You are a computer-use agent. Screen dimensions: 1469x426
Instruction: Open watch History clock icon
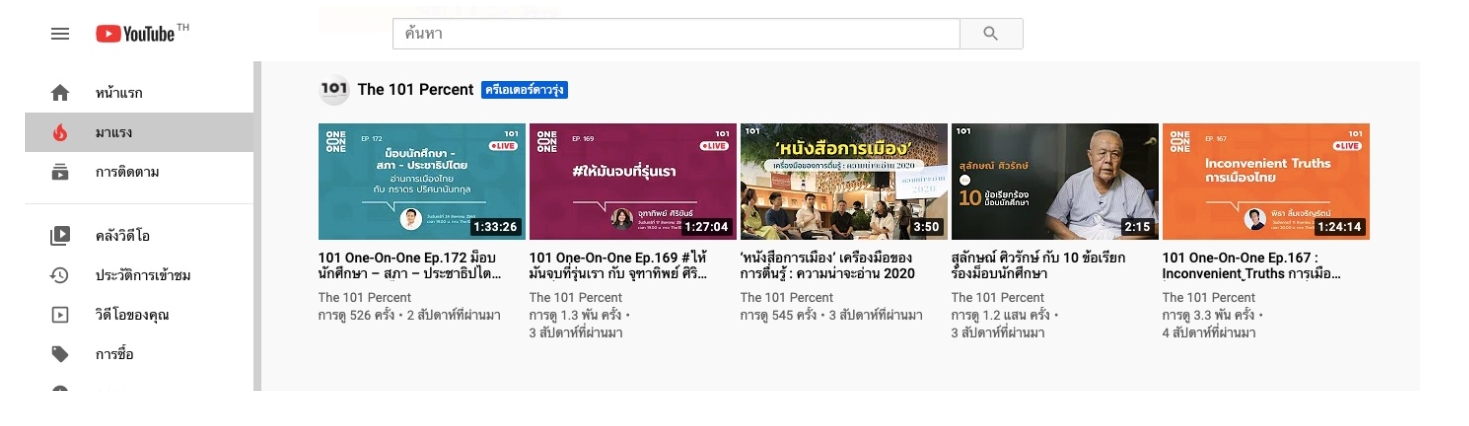60,275
